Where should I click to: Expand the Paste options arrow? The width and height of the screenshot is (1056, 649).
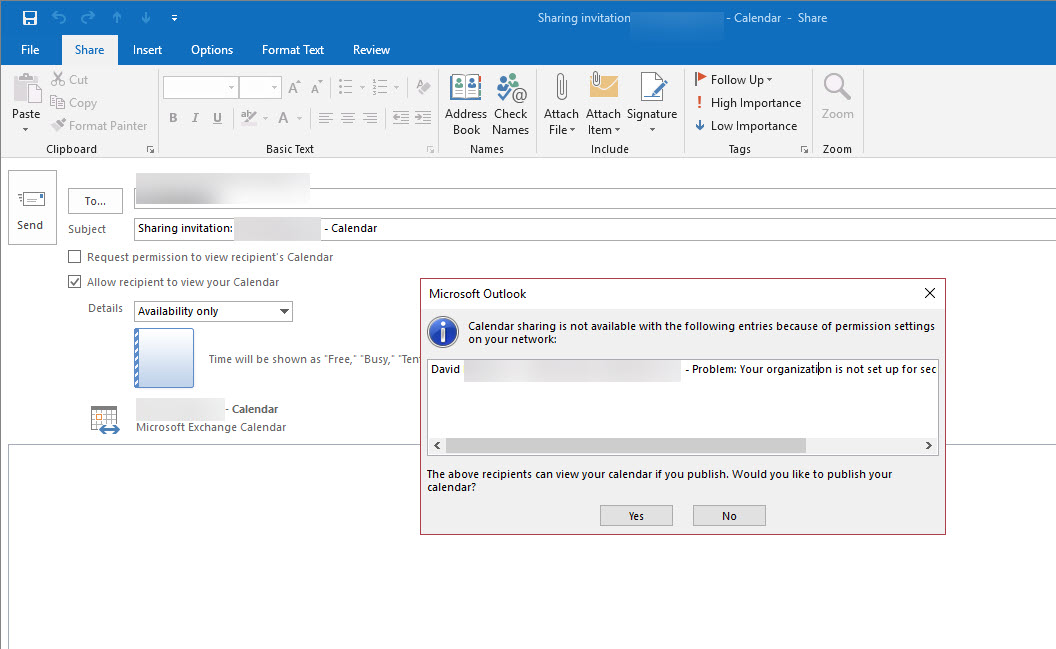26,129
